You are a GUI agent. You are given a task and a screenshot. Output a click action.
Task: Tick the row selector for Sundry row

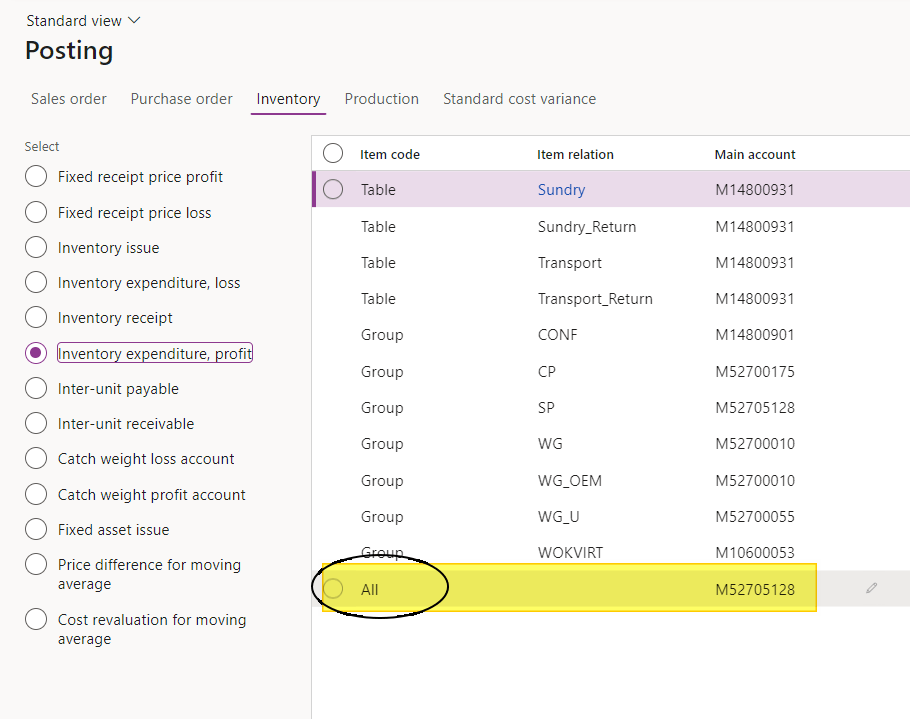(333, 189)
